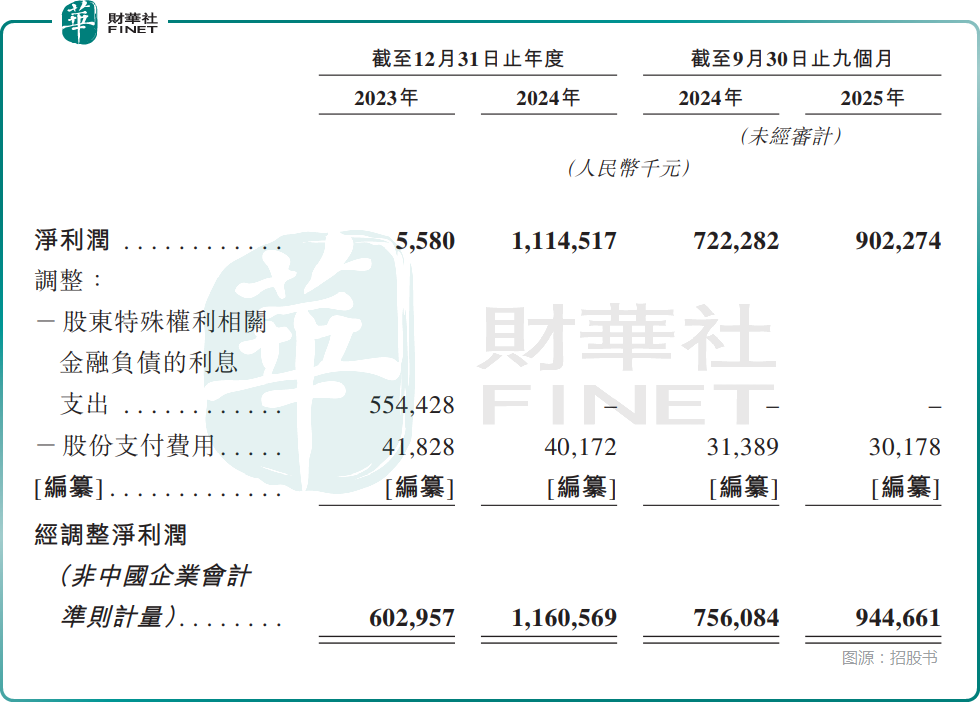Click the (人民幣千元) currency unit label
980x722 pixels.
click(628, 168)
